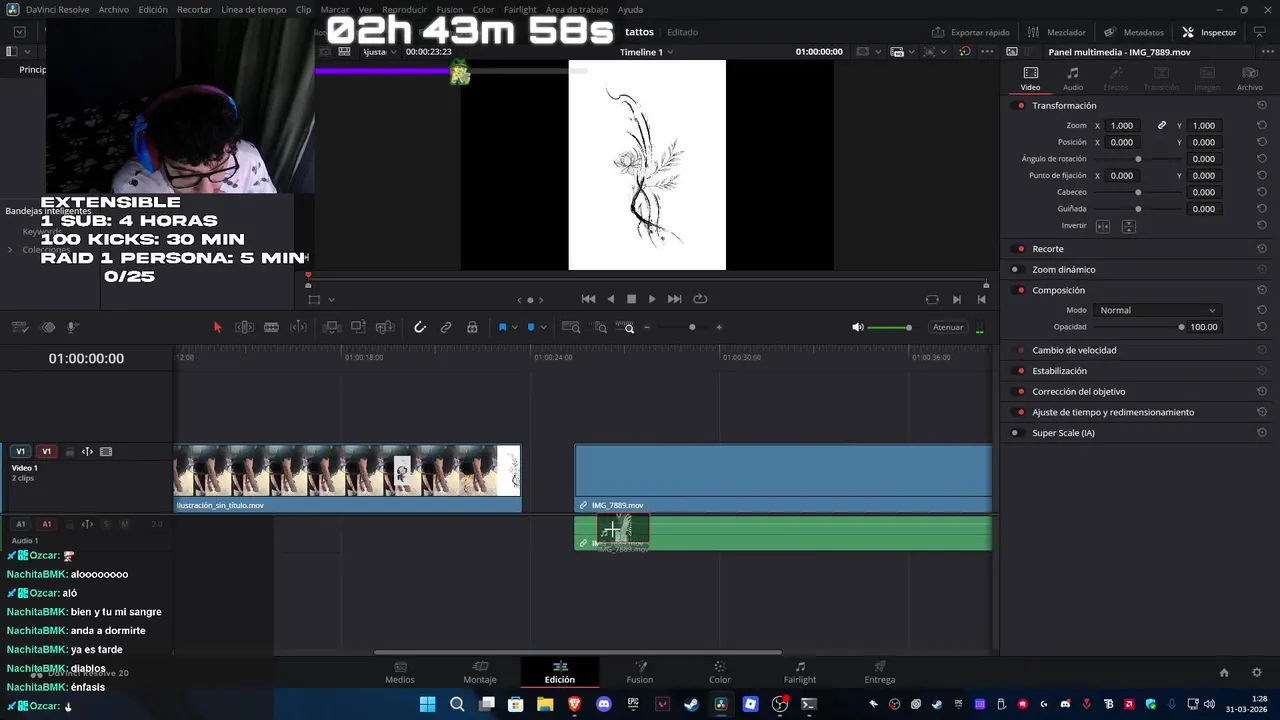The image size is (1280, 720).
Task: Click the detail zoom icon
Action: [599, 327]
